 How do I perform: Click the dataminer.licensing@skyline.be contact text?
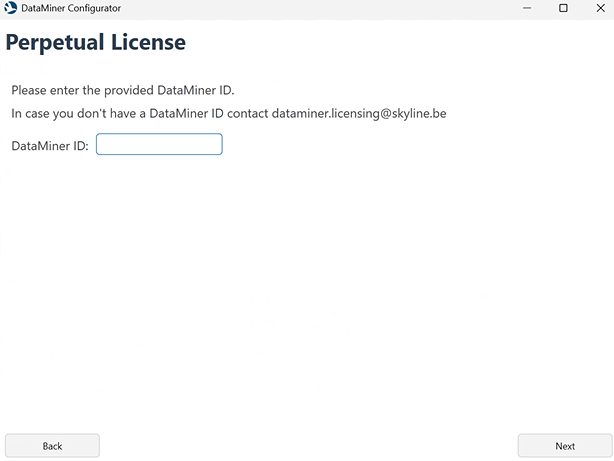click(359, 114)
